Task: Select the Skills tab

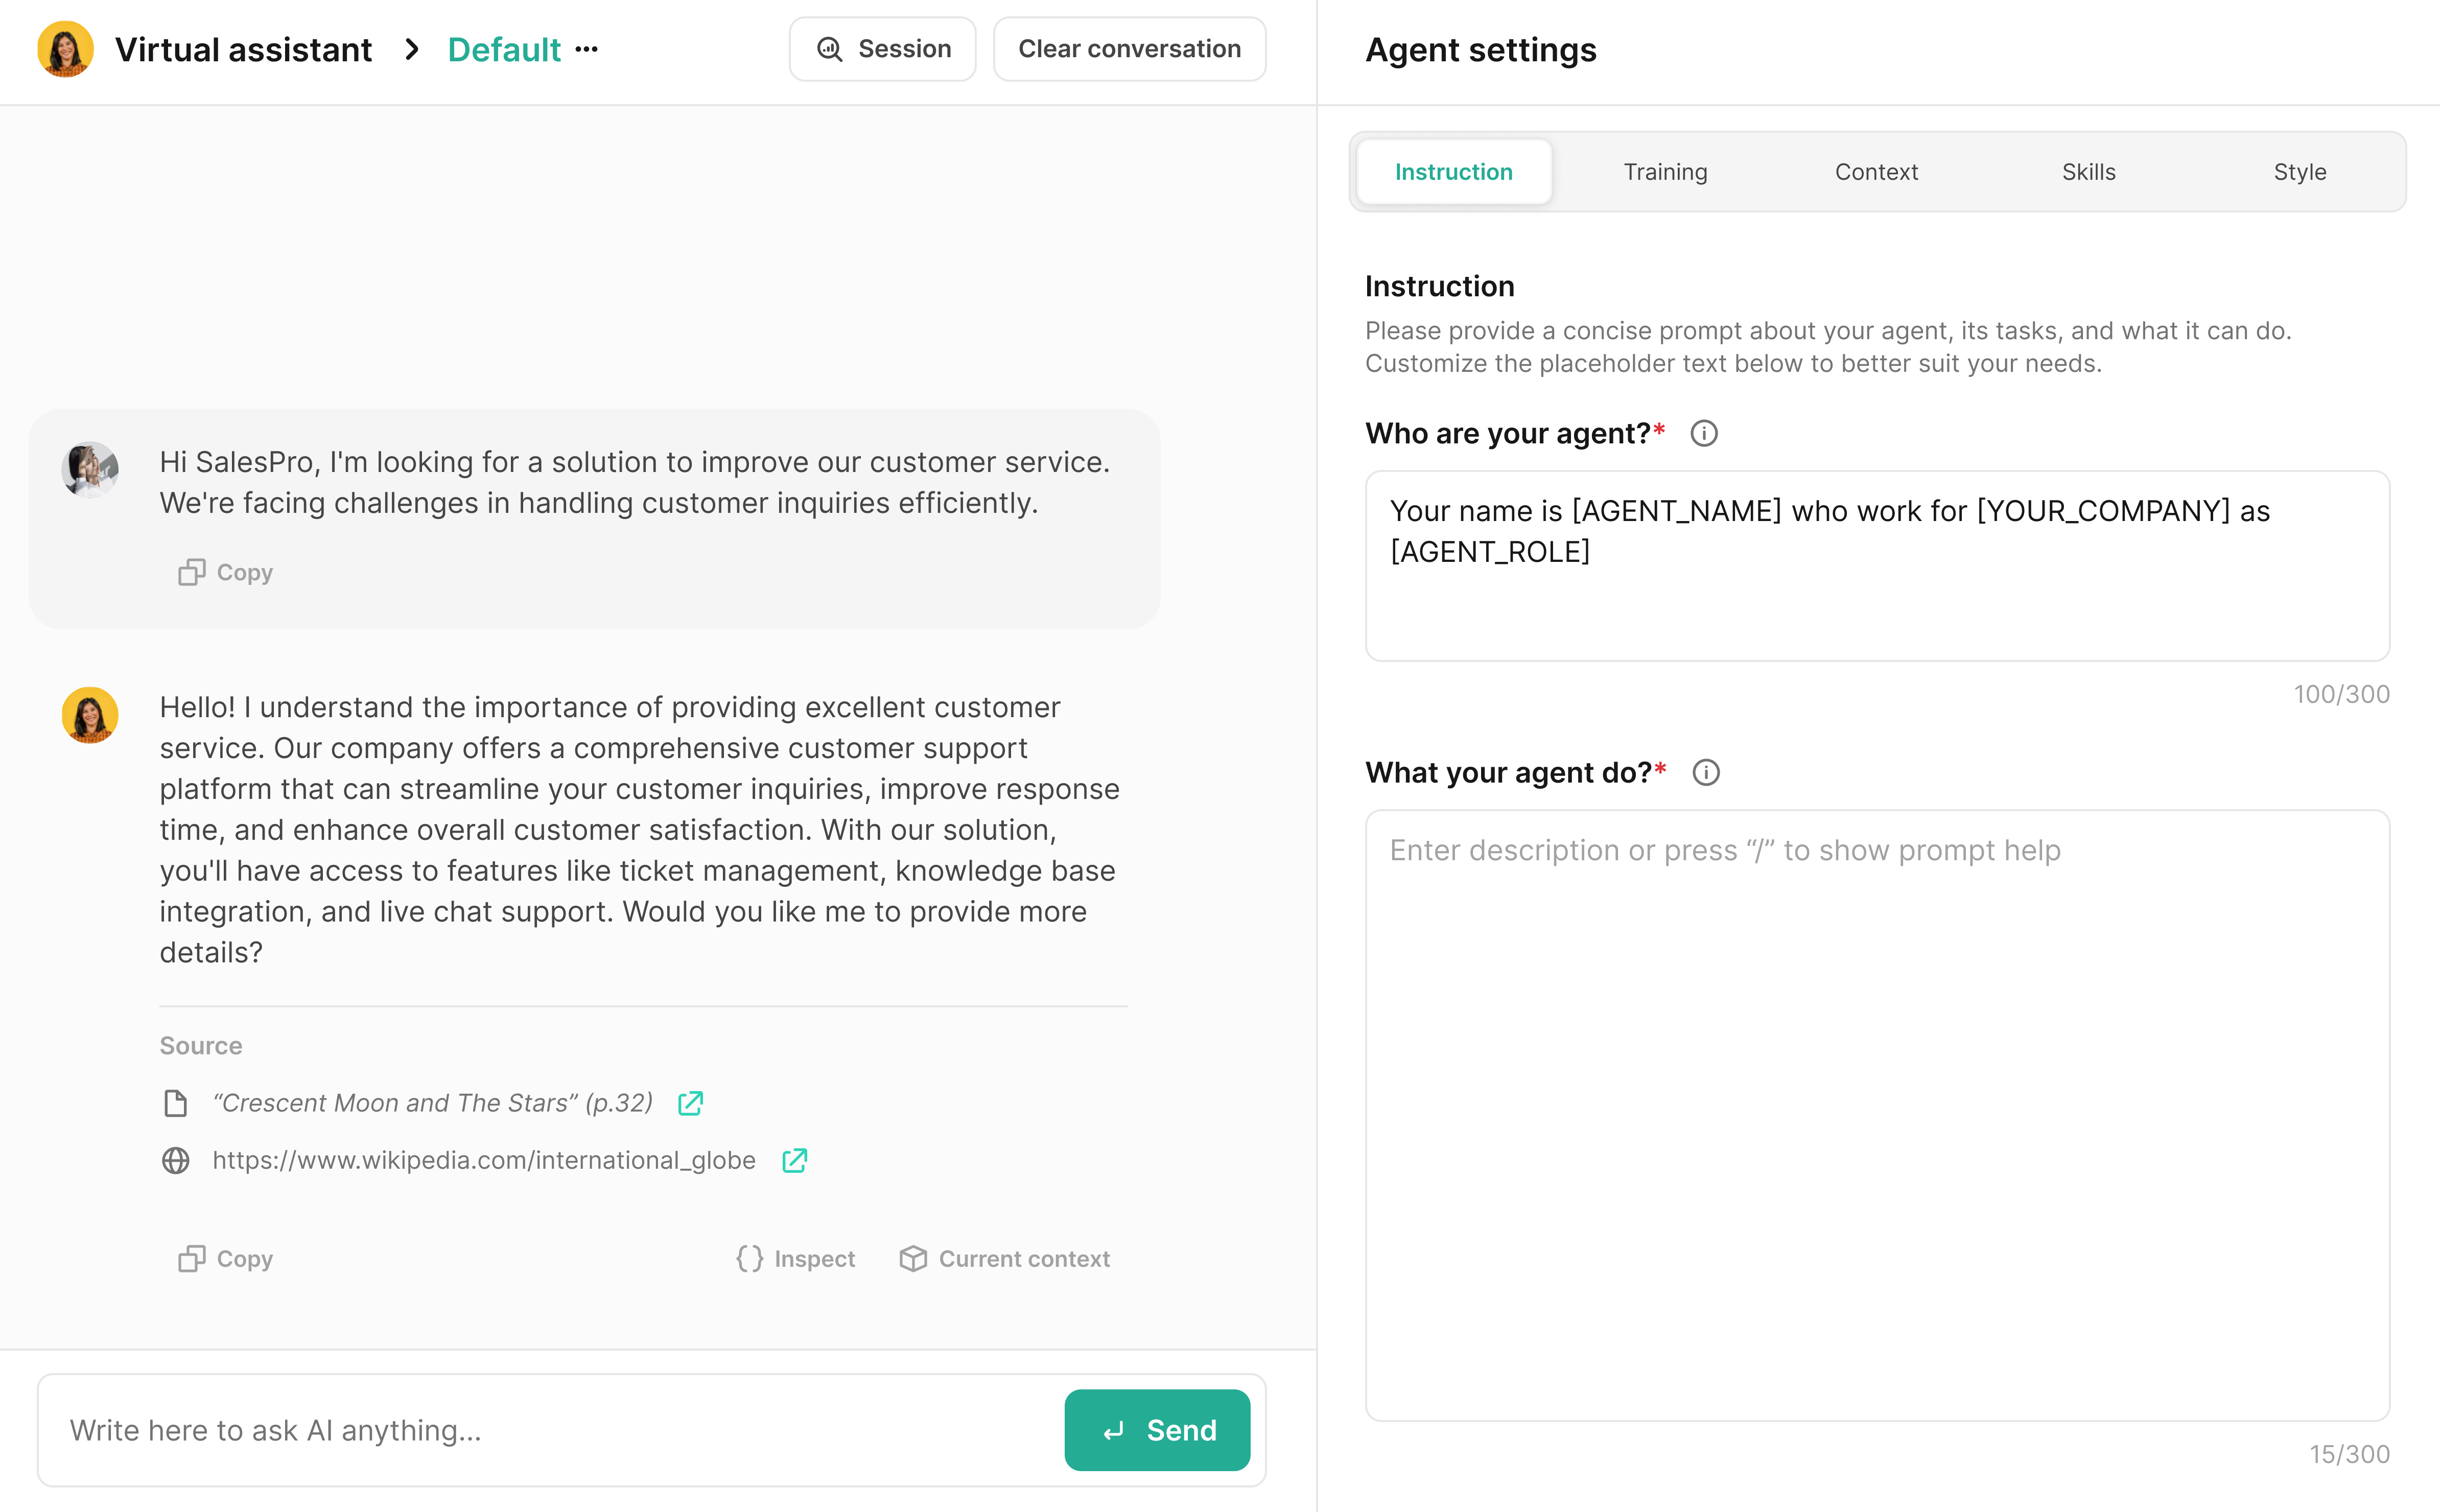Action: (2088, 172)
